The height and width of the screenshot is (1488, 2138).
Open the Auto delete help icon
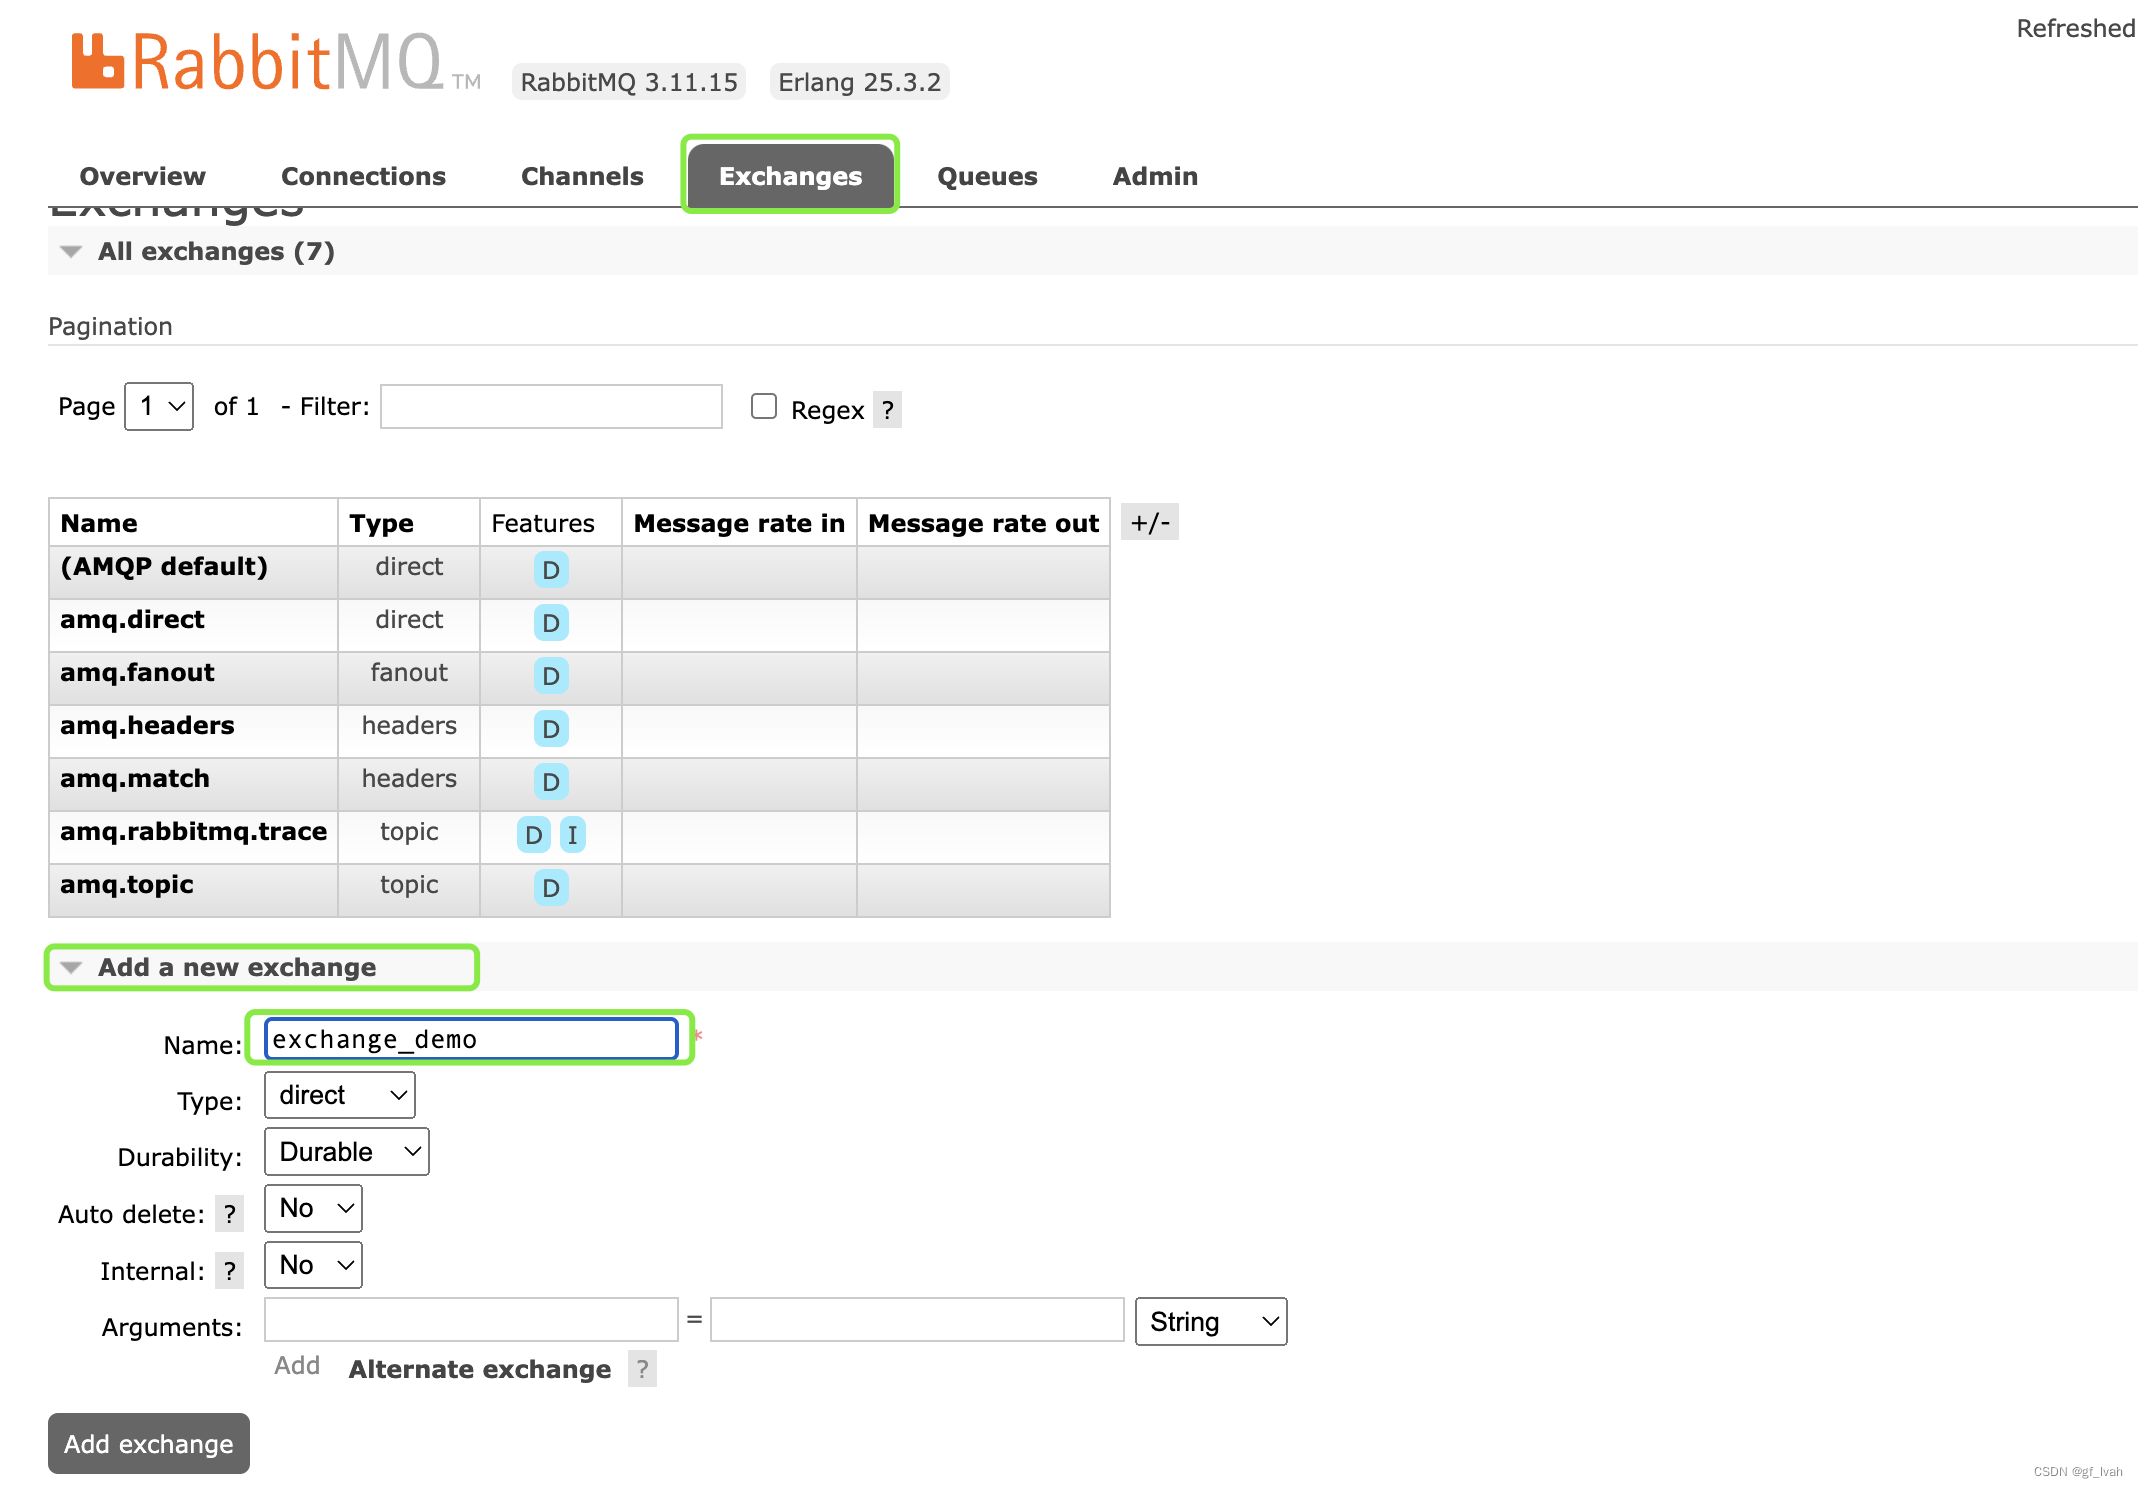pos(230,1214)
